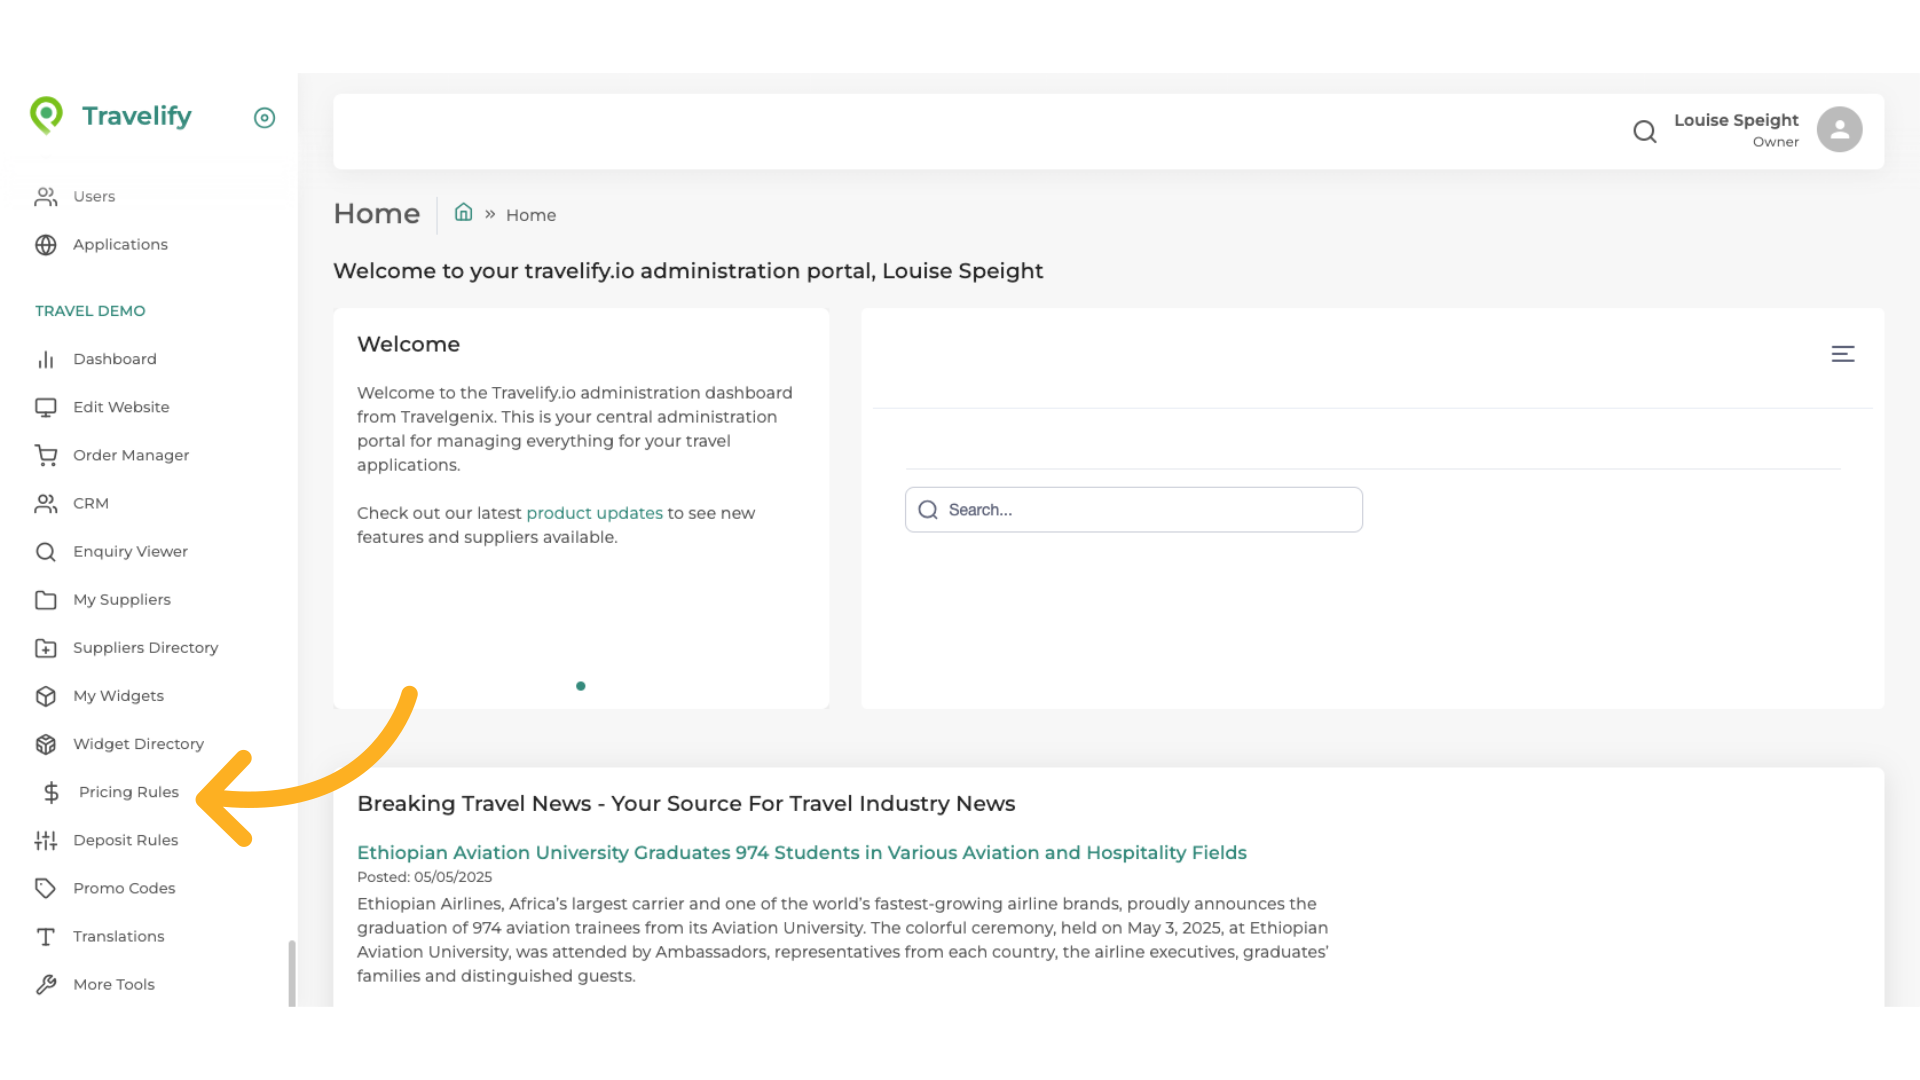Image resolution: width=1920 pixels, height=1080 pixels.
Task: Click the Deposit Rules sliders icon
Action: 46,841
